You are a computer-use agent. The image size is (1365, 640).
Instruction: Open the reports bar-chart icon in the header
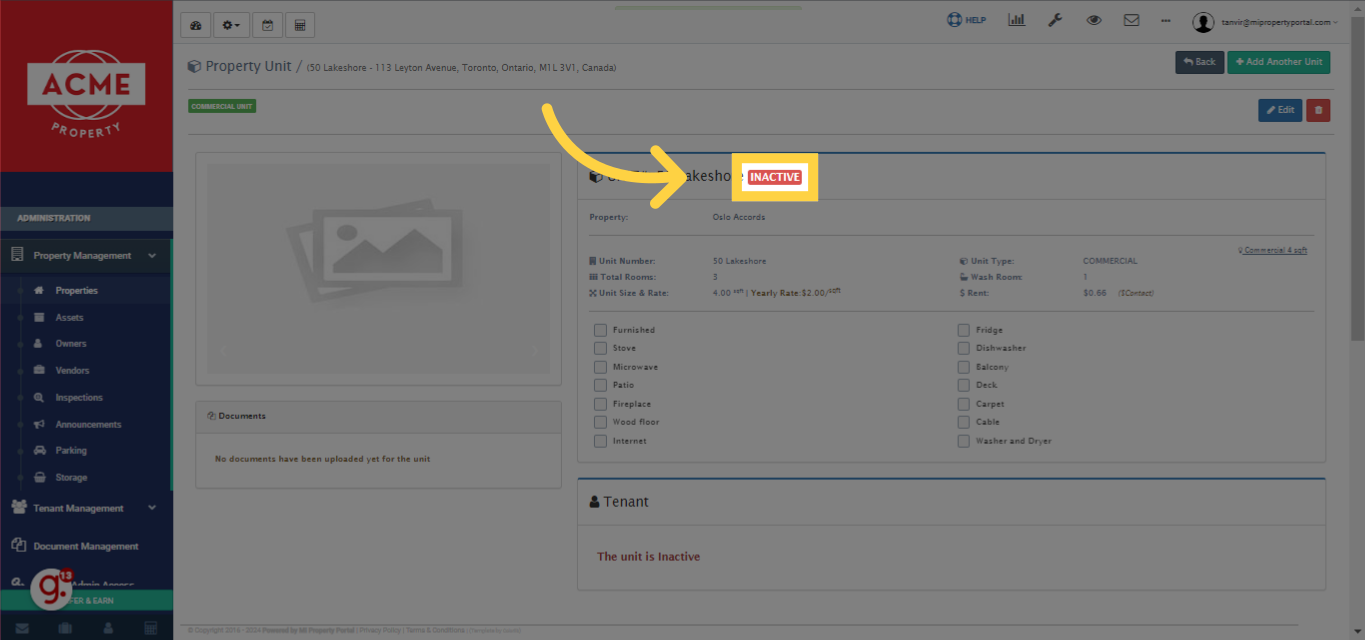[1016, 19]
